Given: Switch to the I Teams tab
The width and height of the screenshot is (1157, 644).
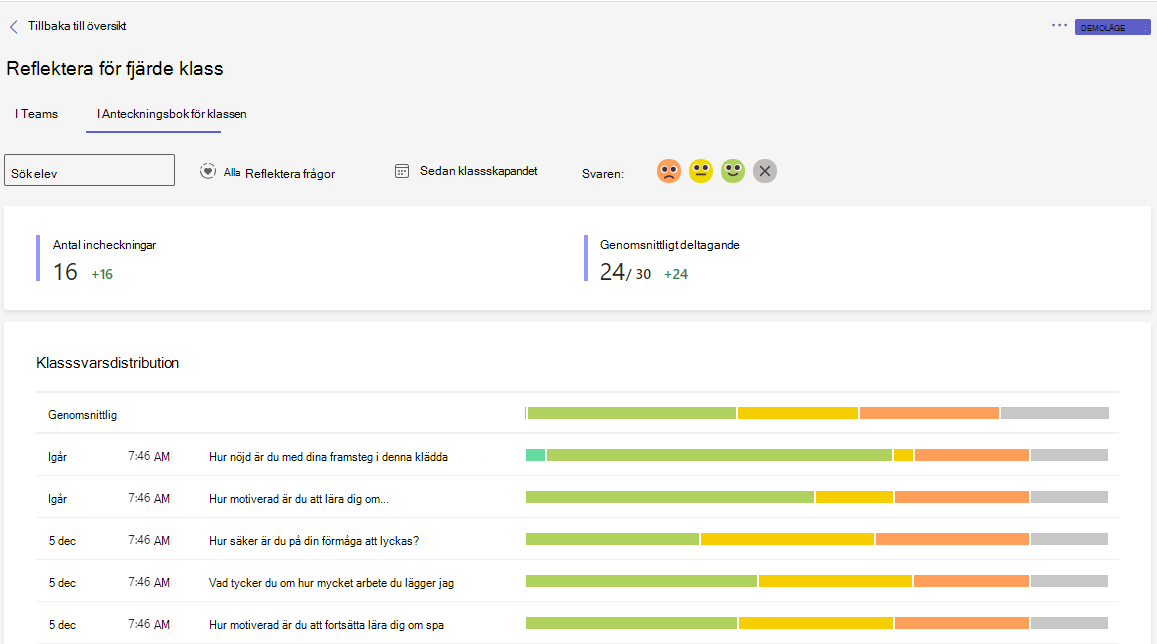Looking at the screenshot, I should tap(36, 114).
